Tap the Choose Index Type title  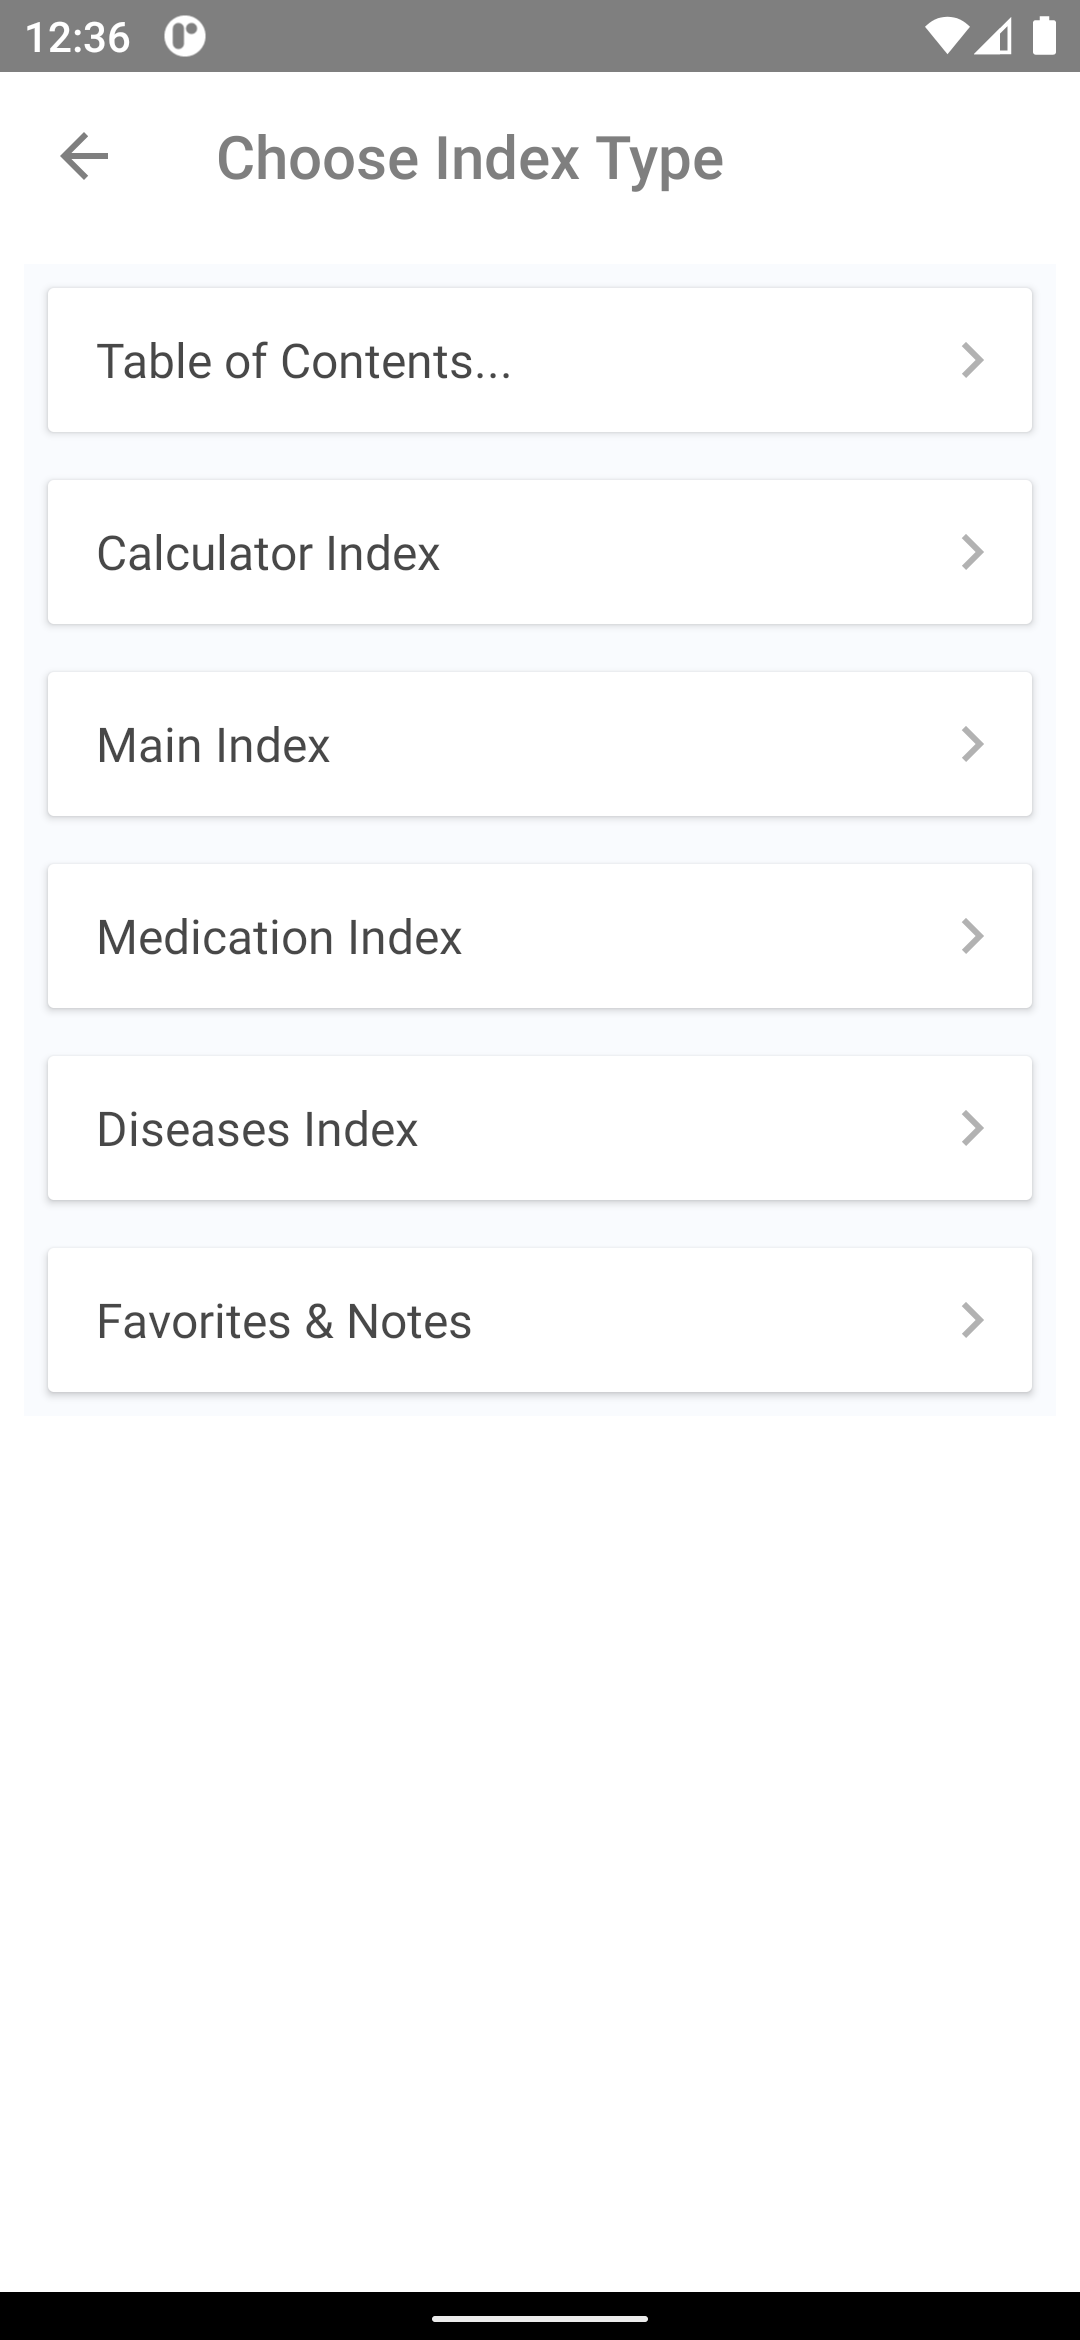(470, 158)
